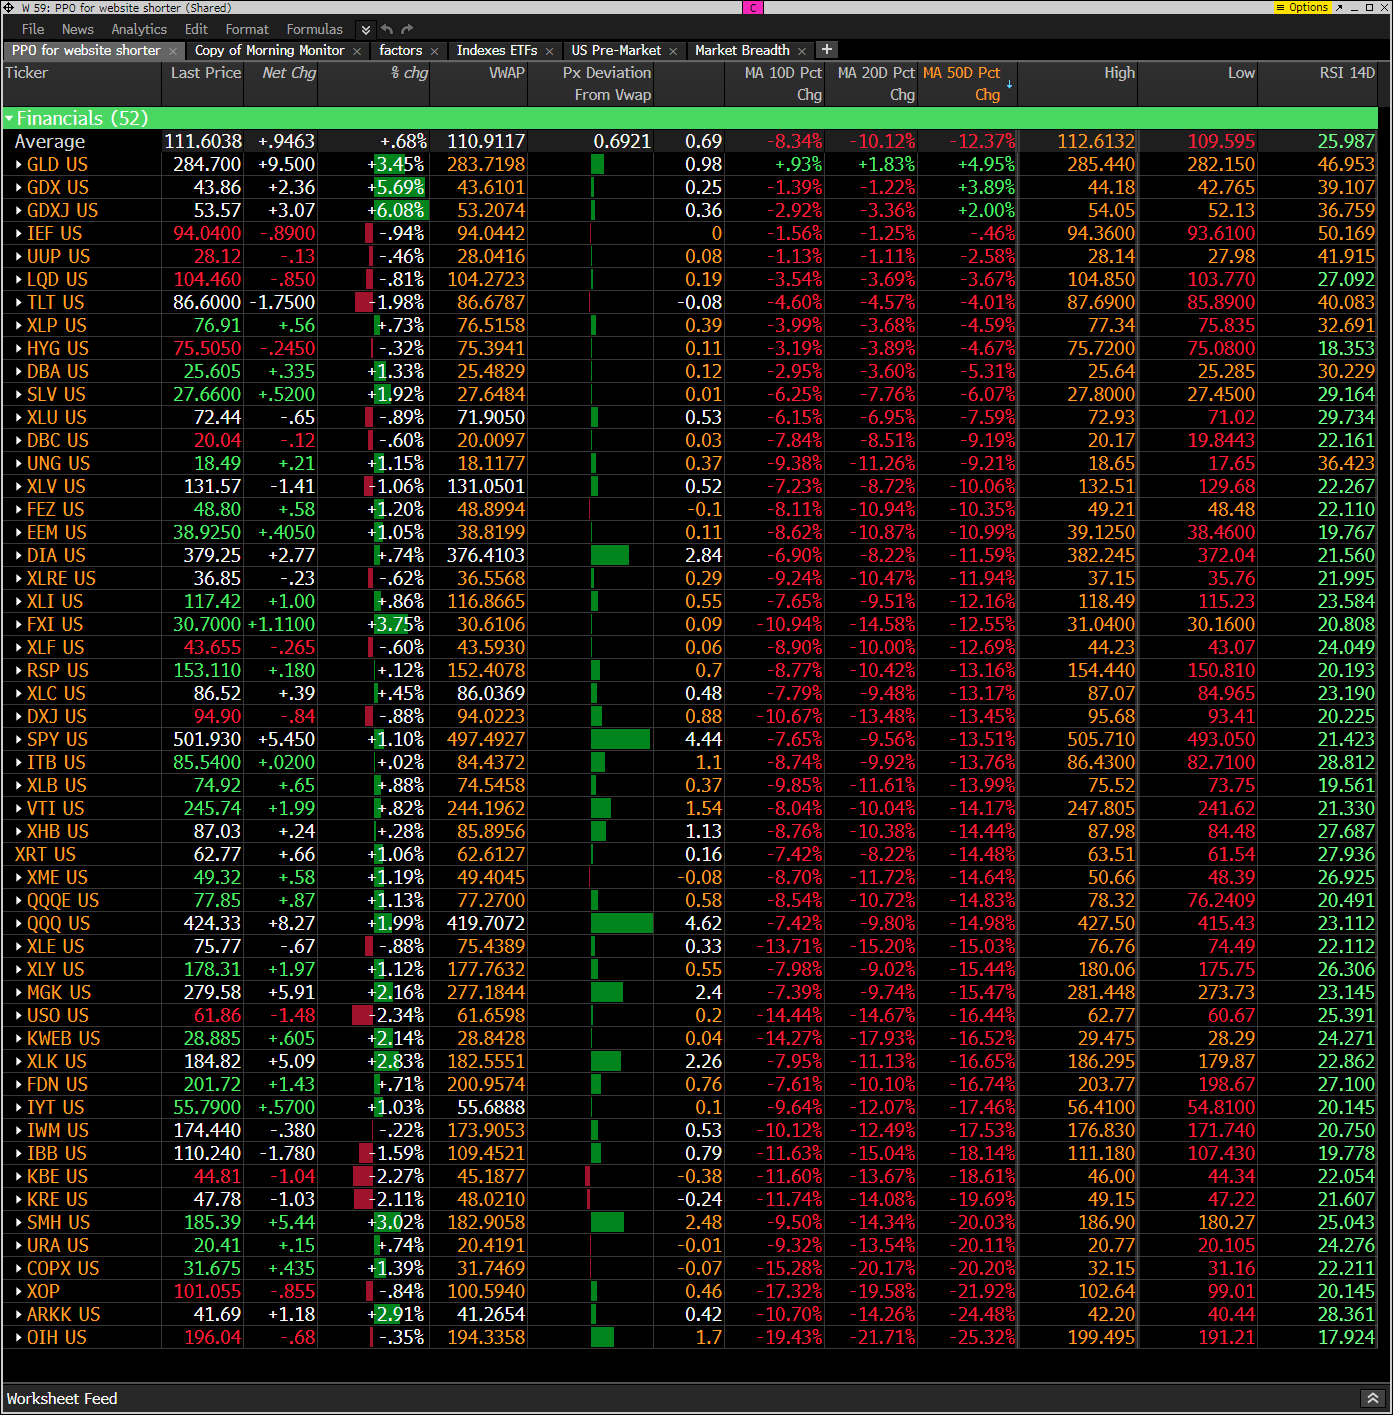1393x1415 pixels.
Task: Click Average row last price 111.6038
Action: coord(203,142)
